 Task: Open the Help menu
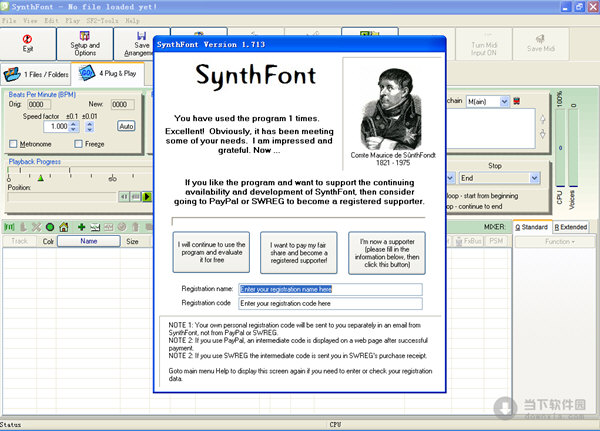point(132,21)
